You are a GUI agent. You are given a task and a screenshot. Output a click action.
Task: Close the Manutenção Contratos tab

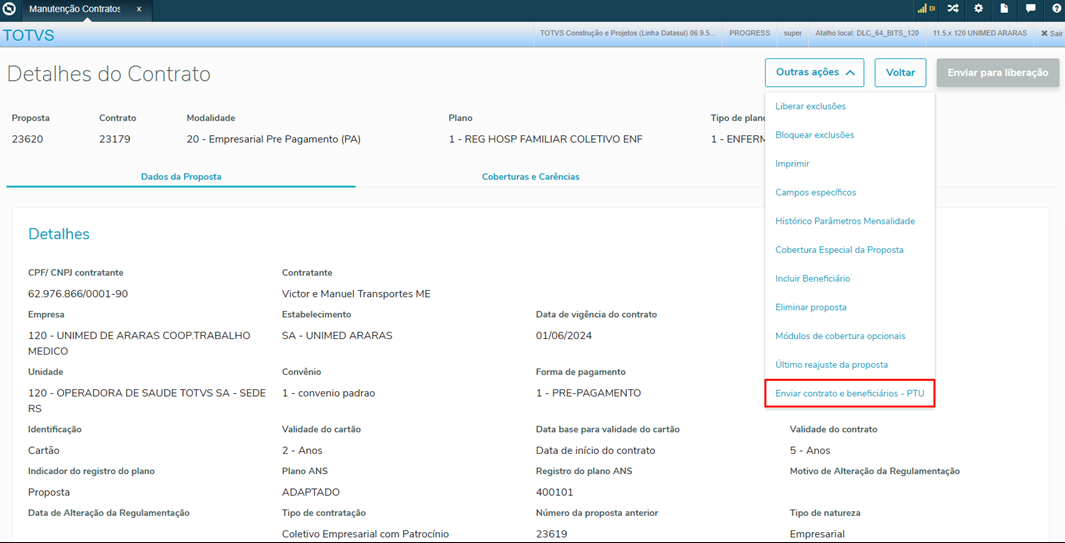pos(139,10)
